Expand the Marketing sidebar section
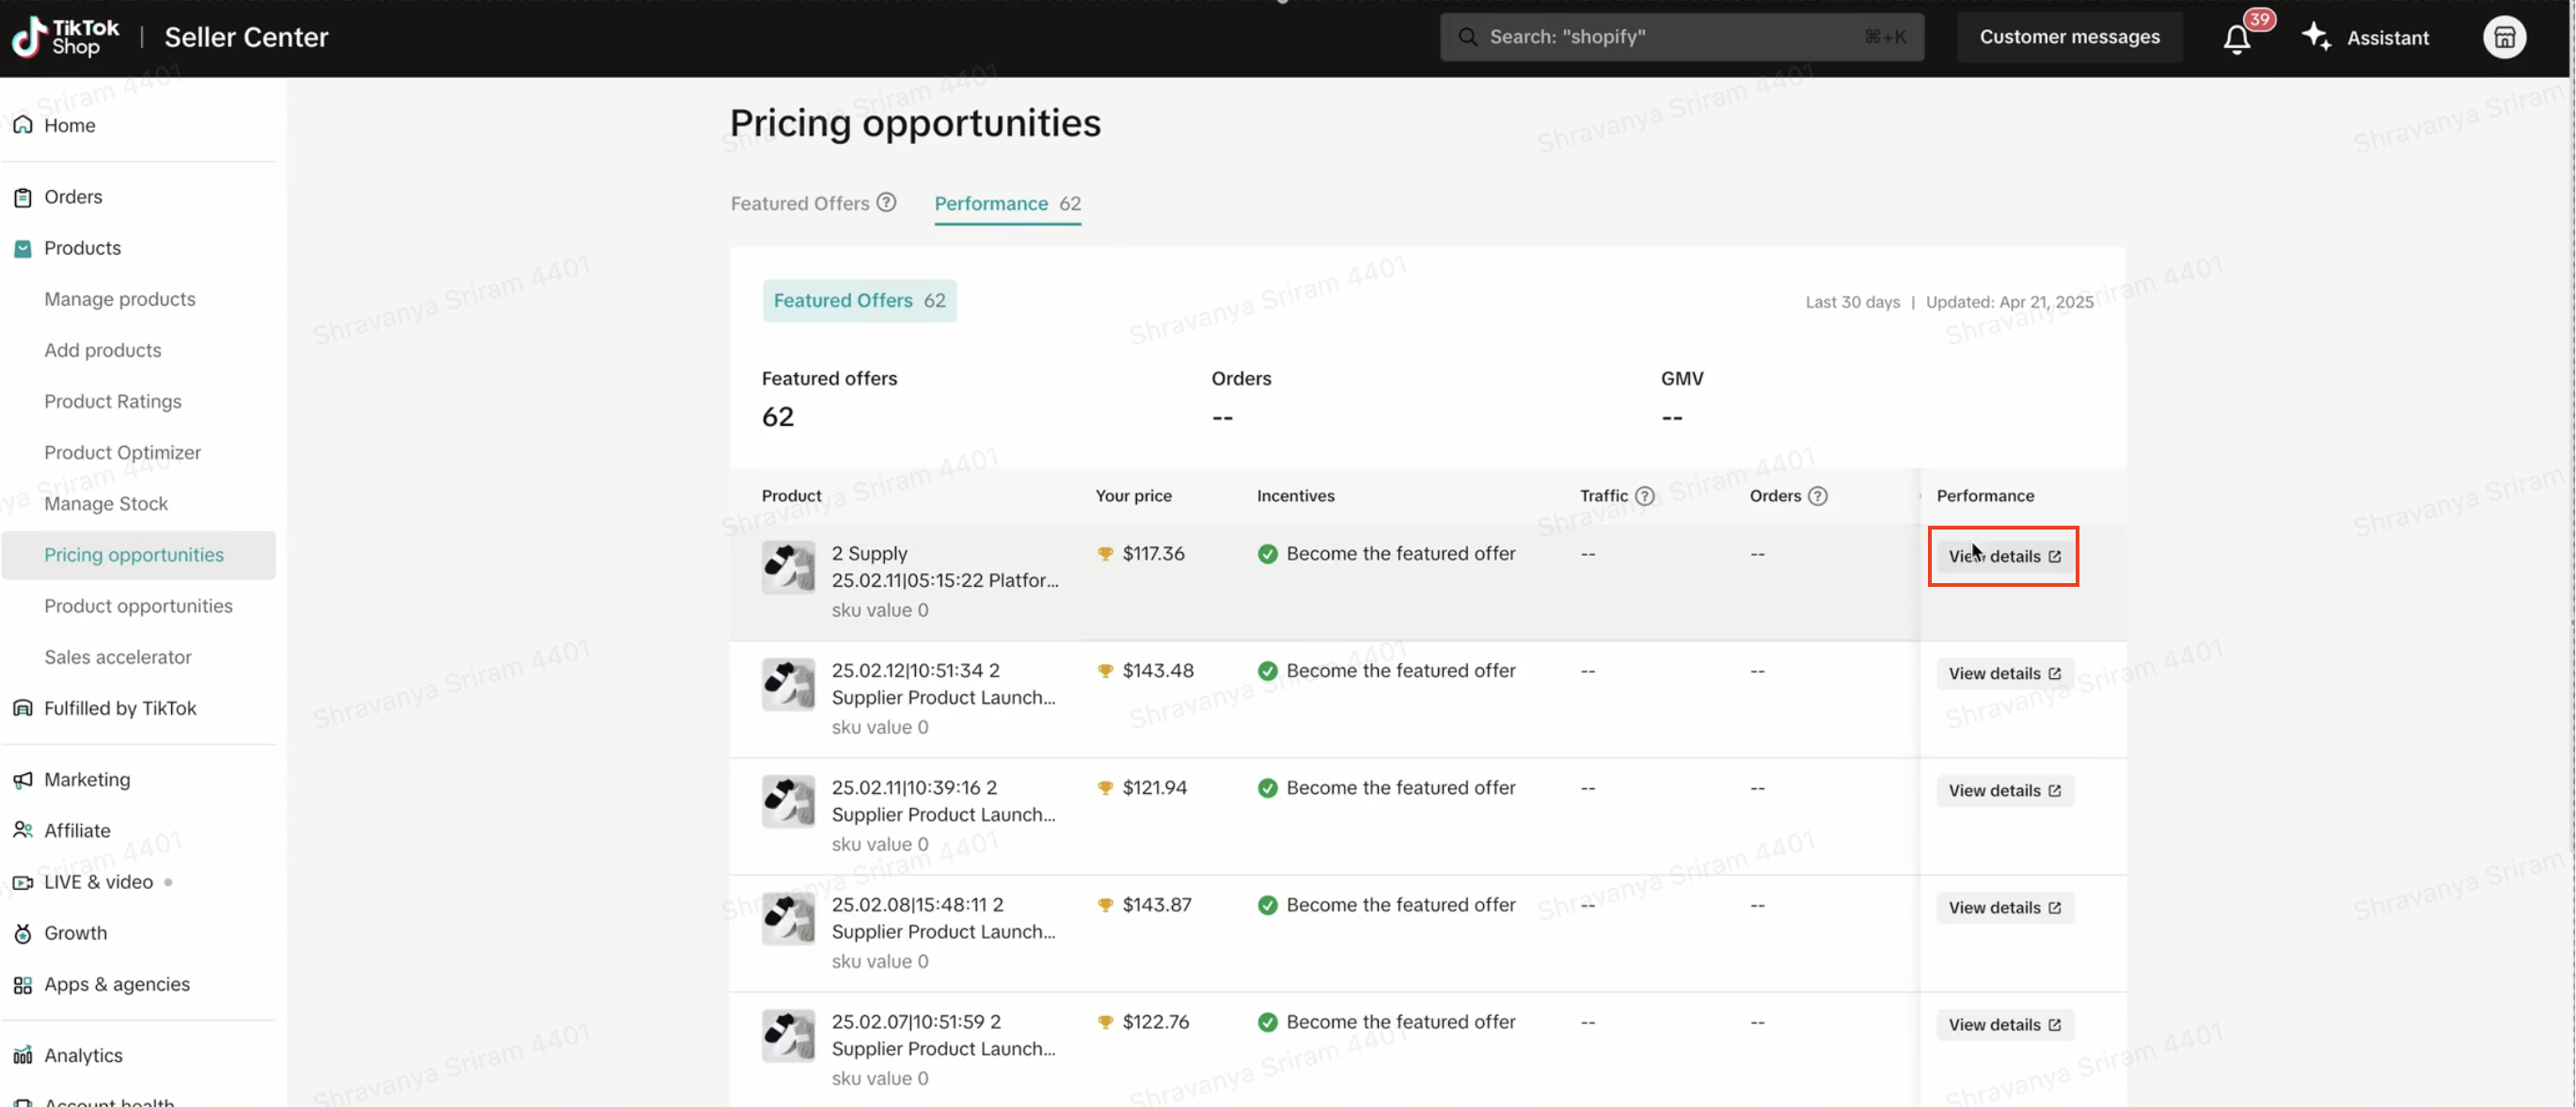The width and height of the screenshot is (2576, 1107). [x=87, y=779]
